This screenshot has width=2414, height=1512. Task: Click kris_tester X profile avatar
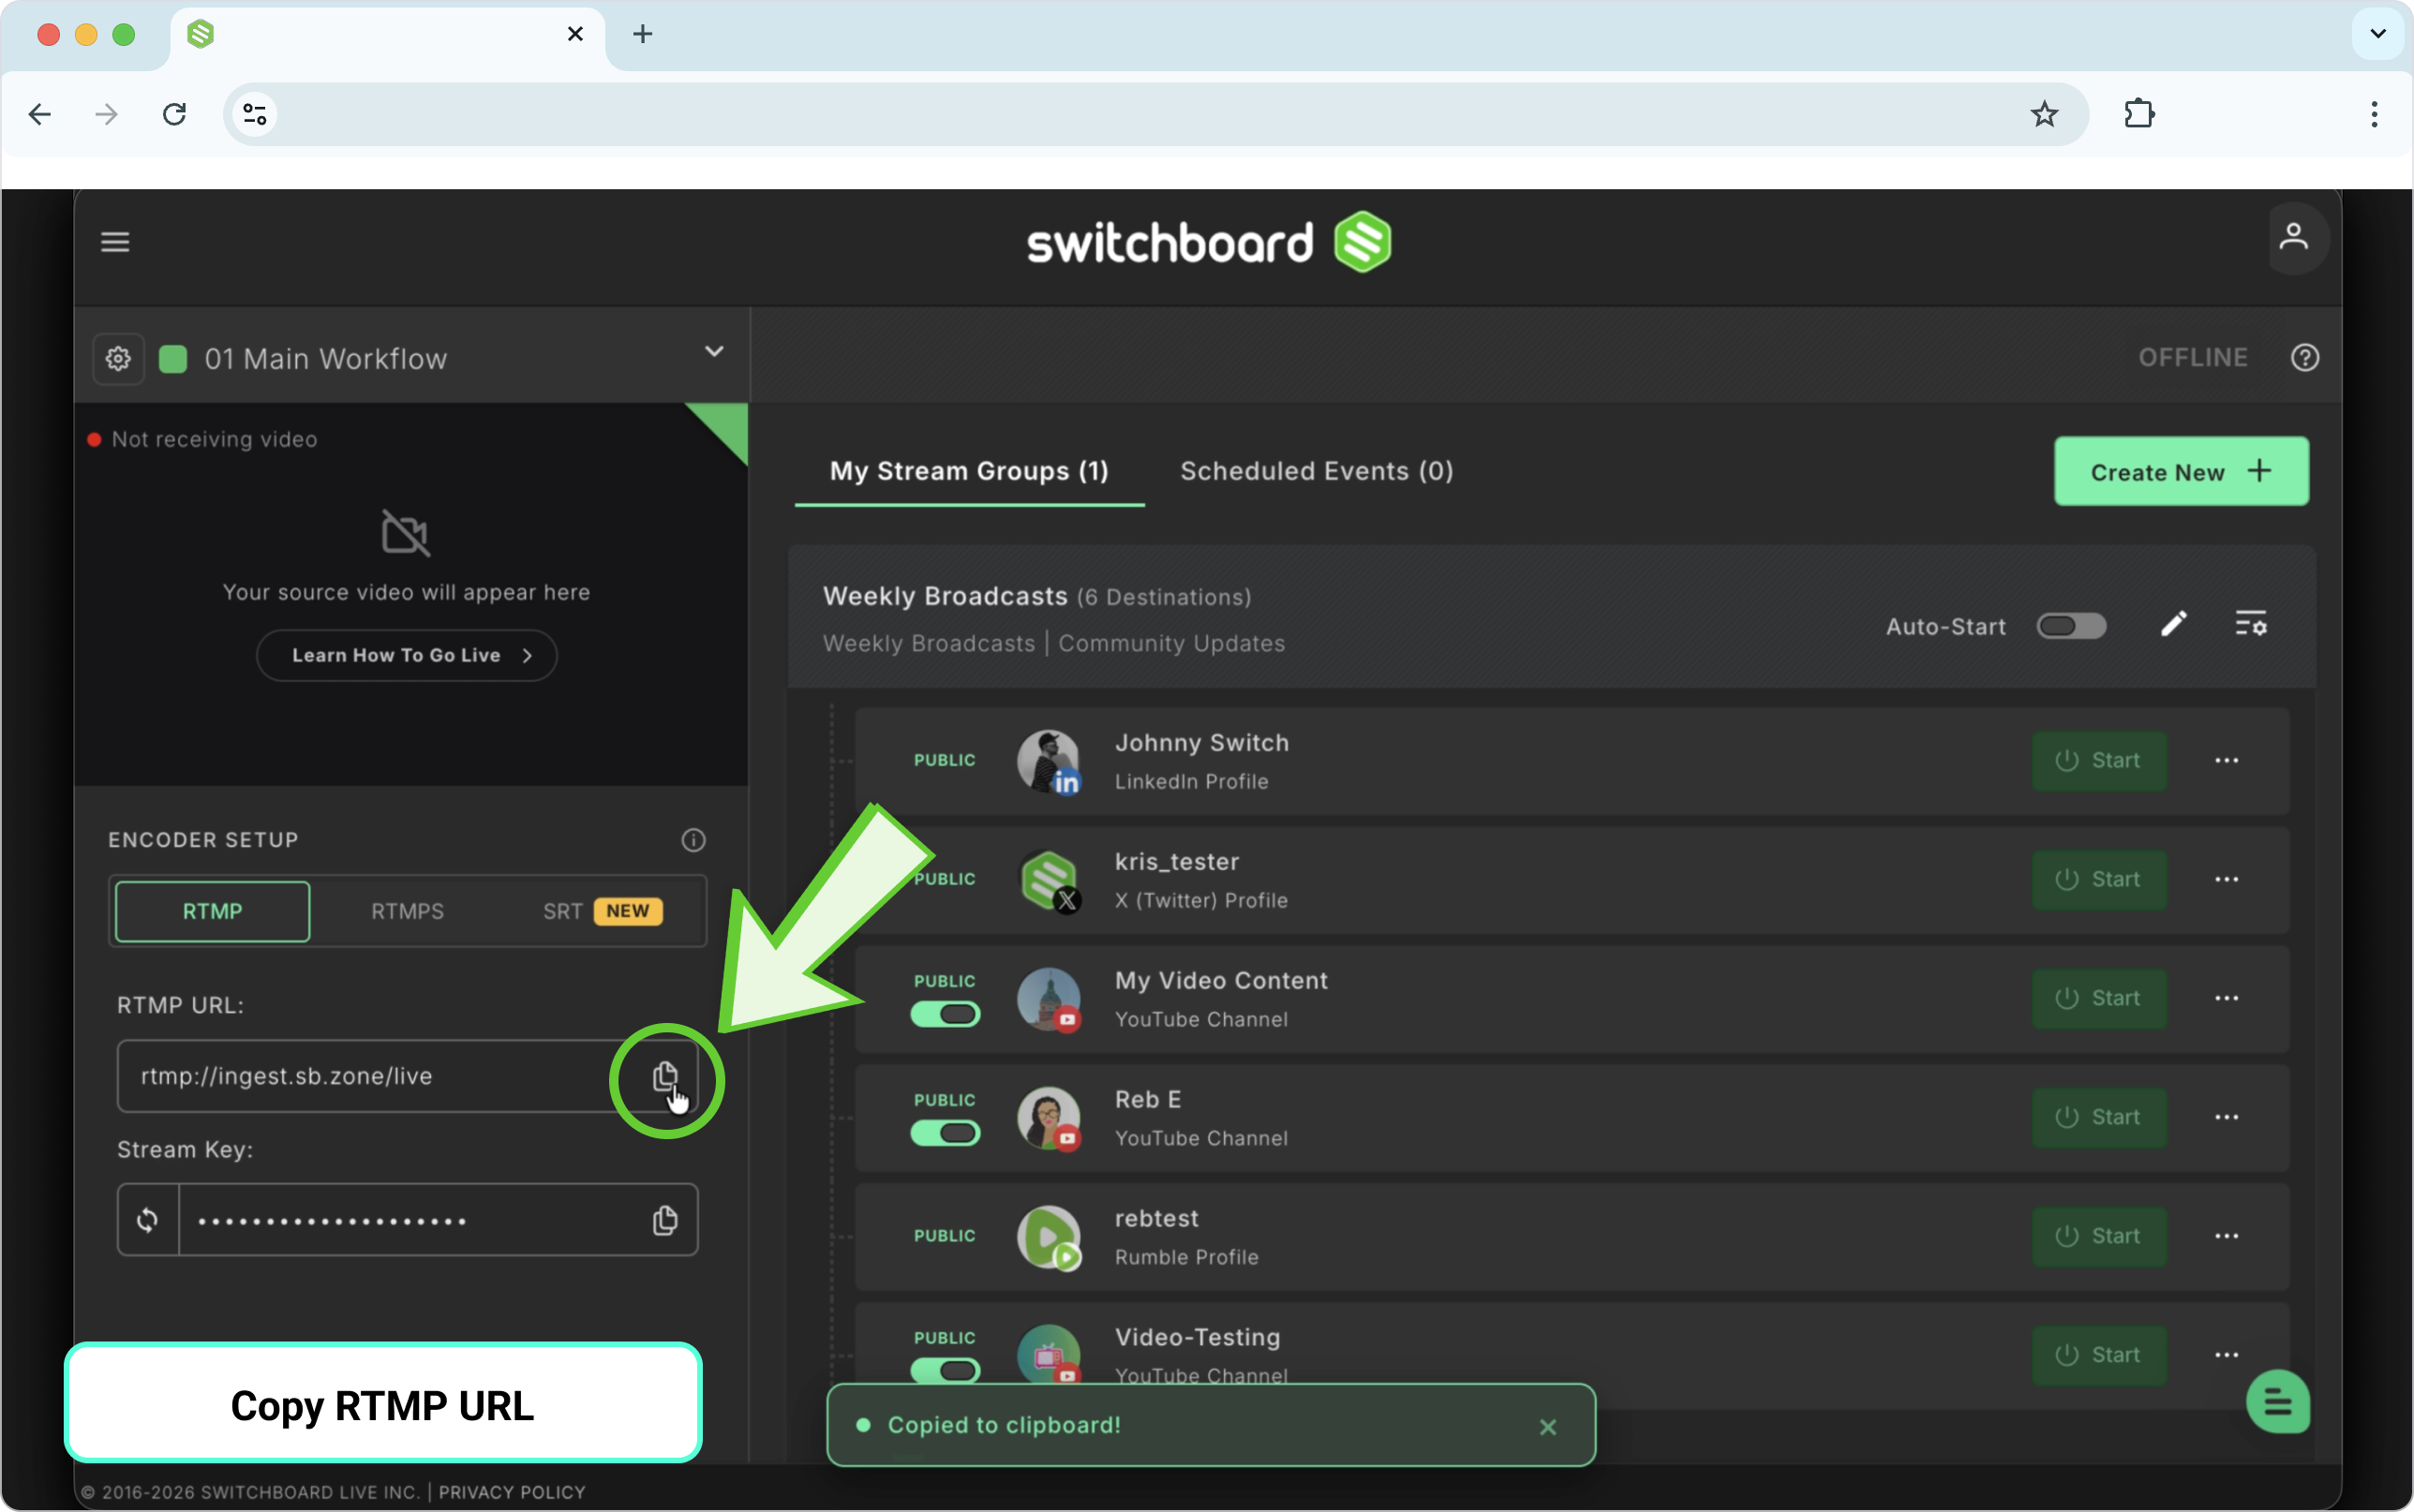[1048, 881]
